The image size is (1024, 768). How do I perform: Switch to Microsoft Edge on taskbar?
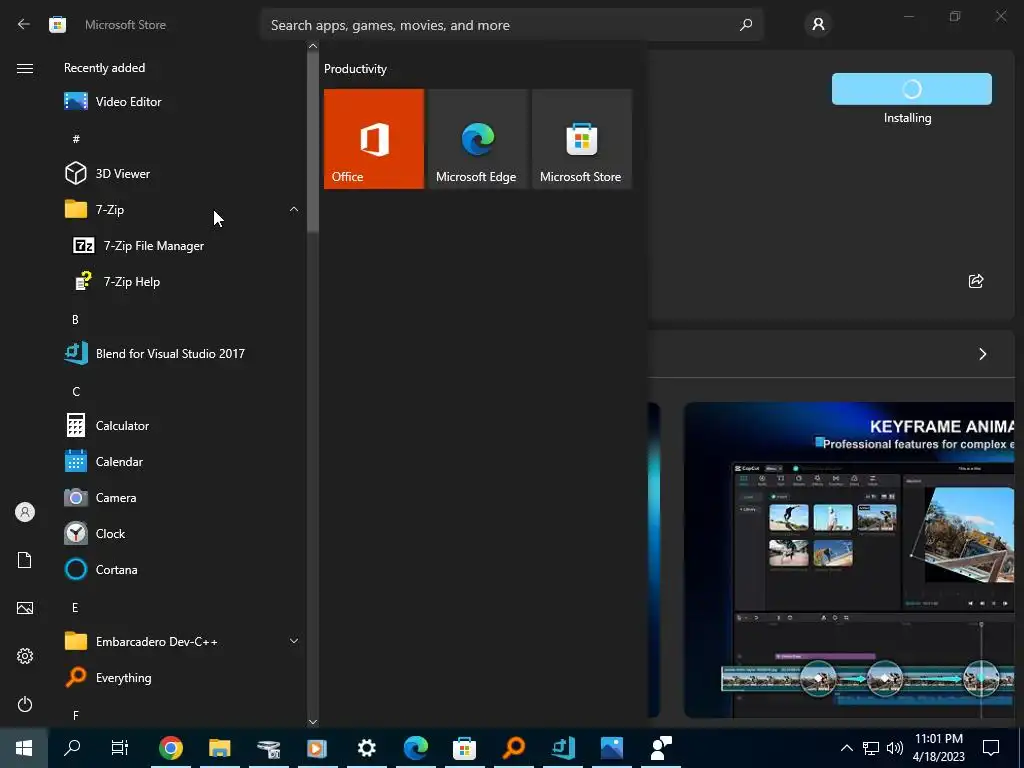415,748
